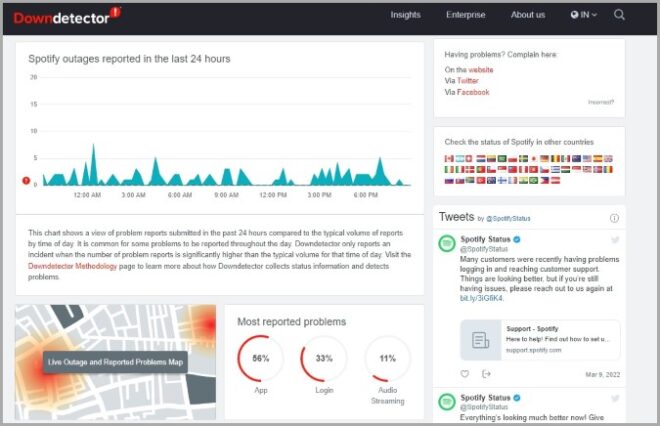Click the 11% Audio Streaming circle
This screenshot has height=426, width=660.
[x=388, y=358]
